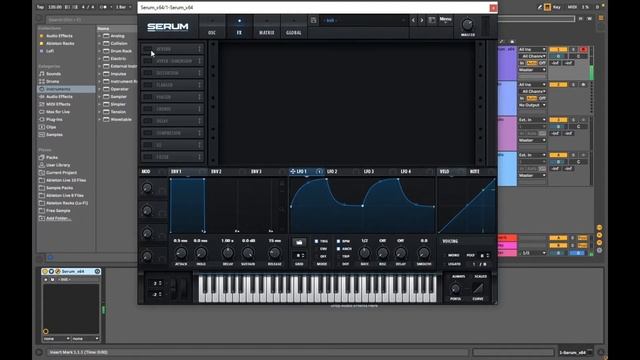
Task: Enable the Reverb effect
Action: tap(148, 49)
